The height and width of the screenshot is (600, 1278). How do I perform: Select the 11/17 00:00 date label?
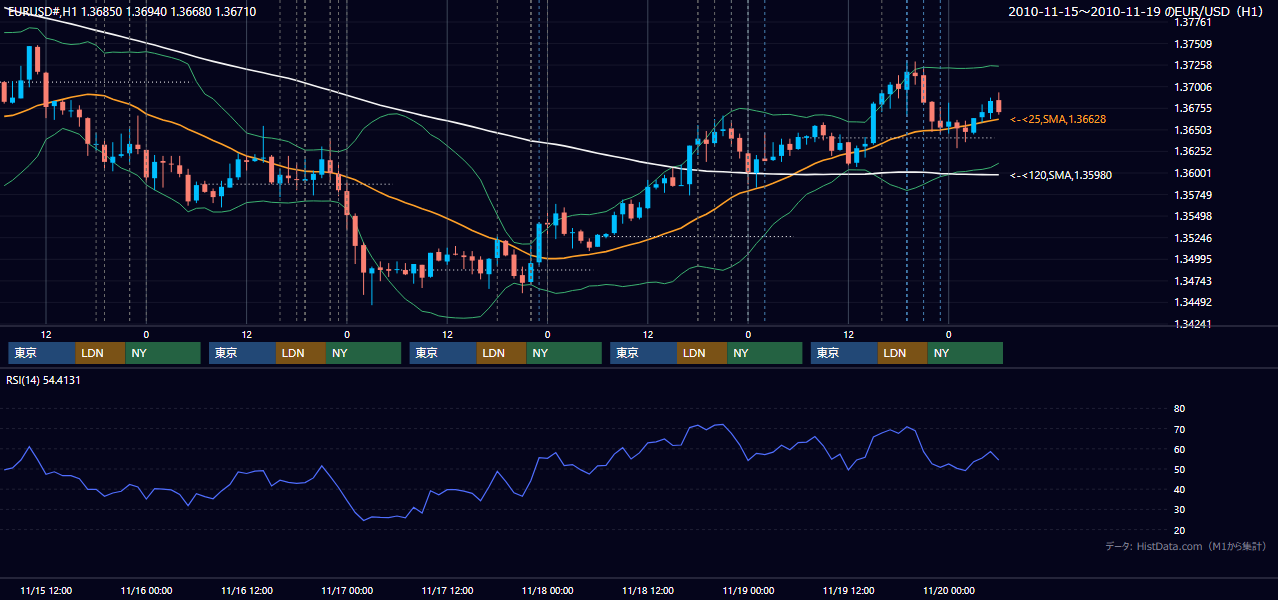pos(347,590)
